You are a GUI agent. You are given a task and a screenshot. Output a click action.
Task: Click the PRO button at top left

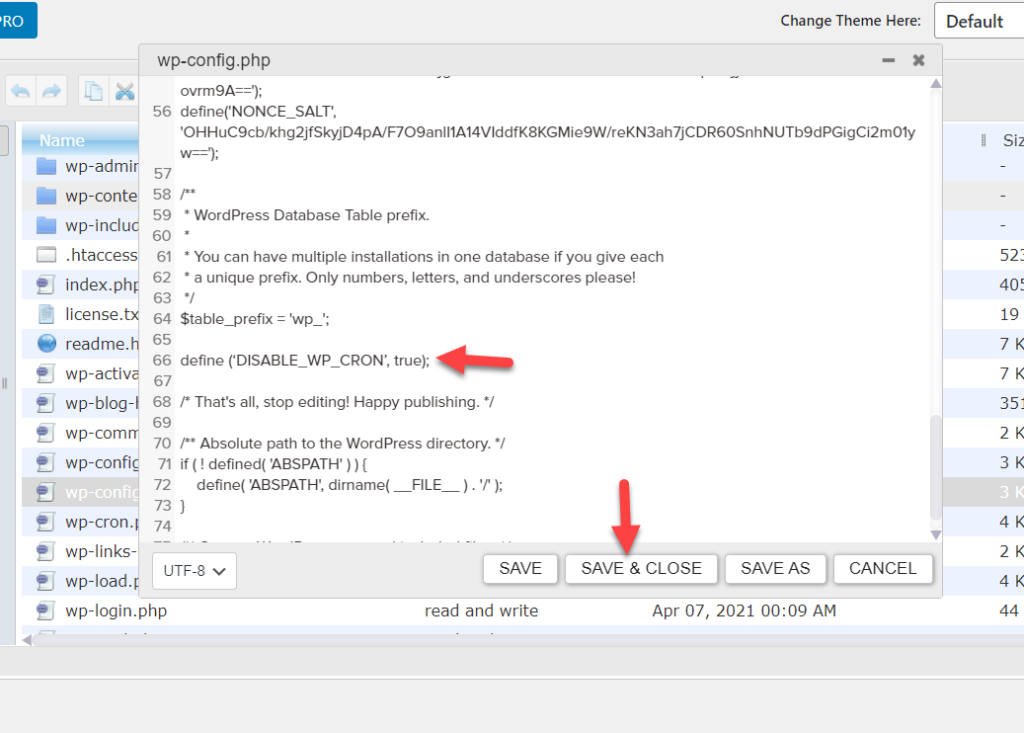tap(17, 20)
